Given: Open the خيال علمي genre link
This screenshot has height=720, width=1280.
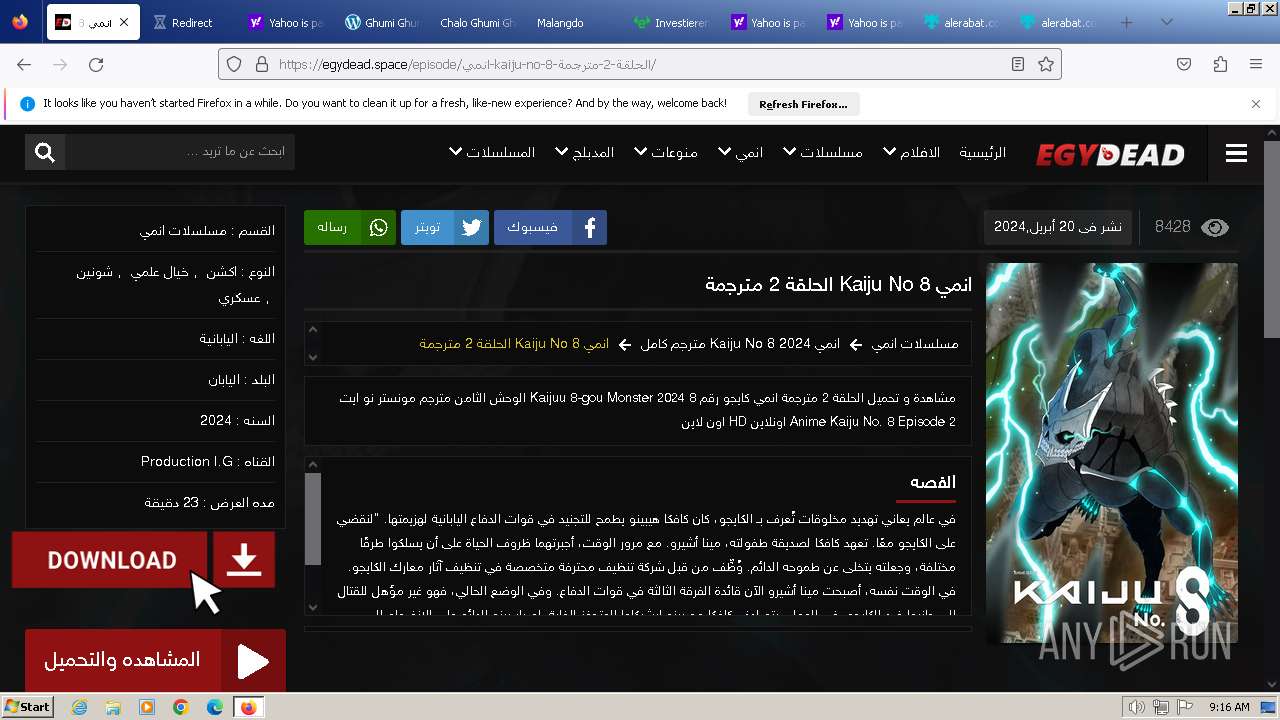Looking at the screenshot, I should [161, 272].
